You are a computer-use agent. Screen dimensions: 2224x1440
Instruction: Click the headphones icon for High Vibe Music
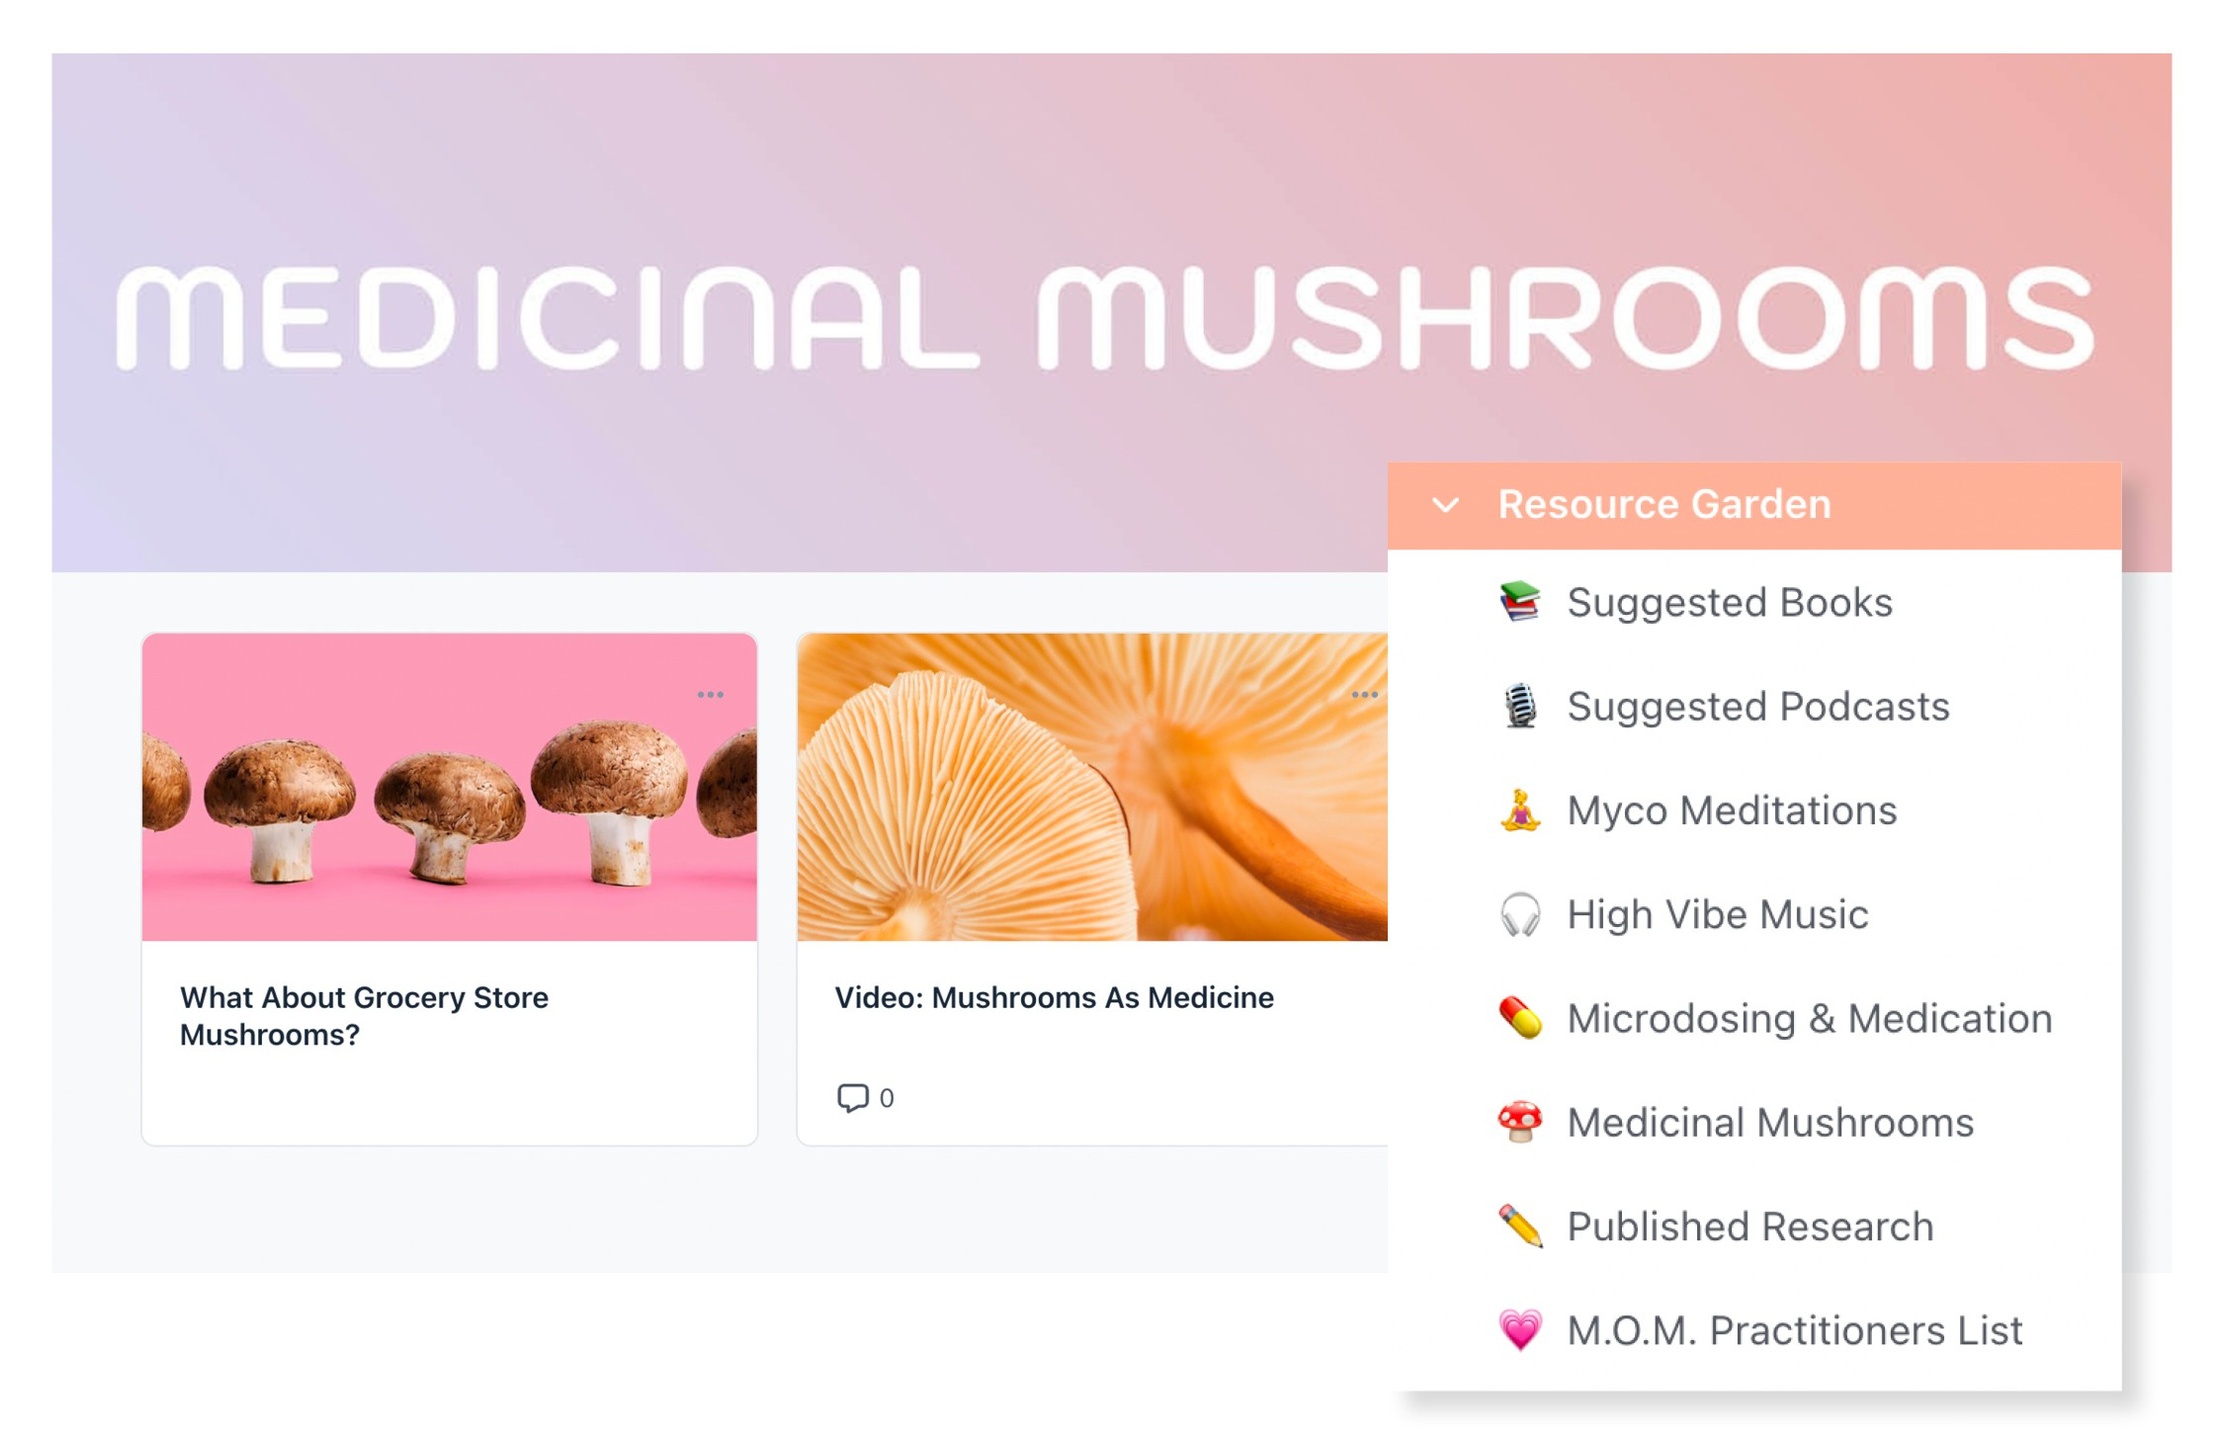tap(1520, 914)
